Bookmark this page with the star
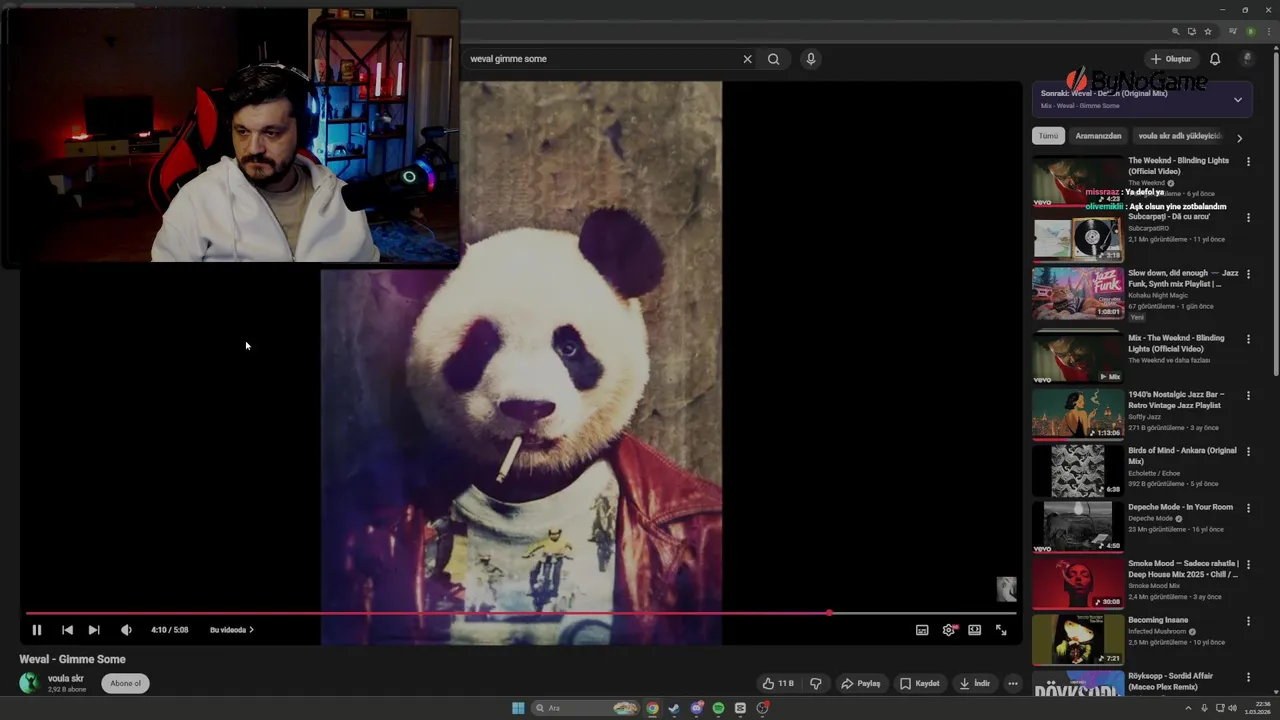1280x720 pixels. (1208, 32)
